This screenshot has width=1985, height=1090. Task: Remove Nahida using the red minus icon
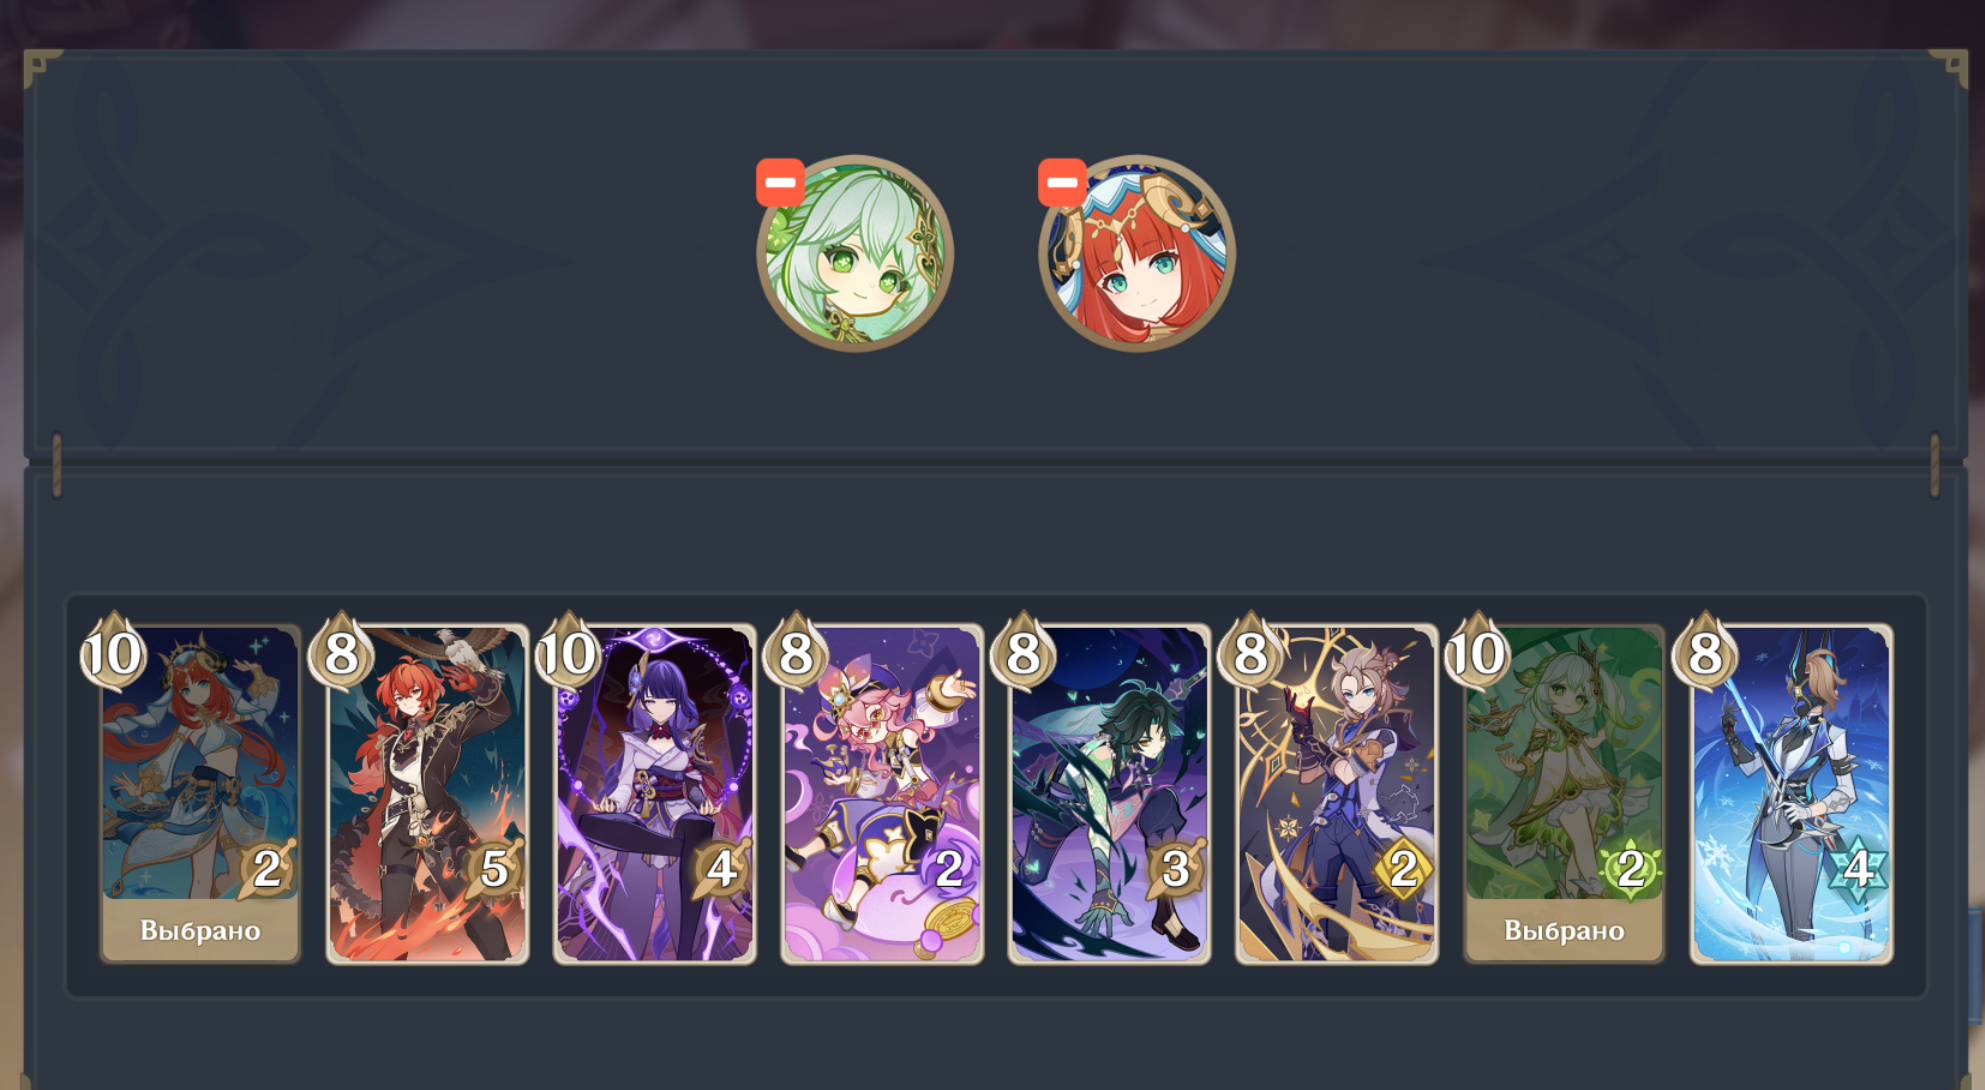tap(780, 183)
